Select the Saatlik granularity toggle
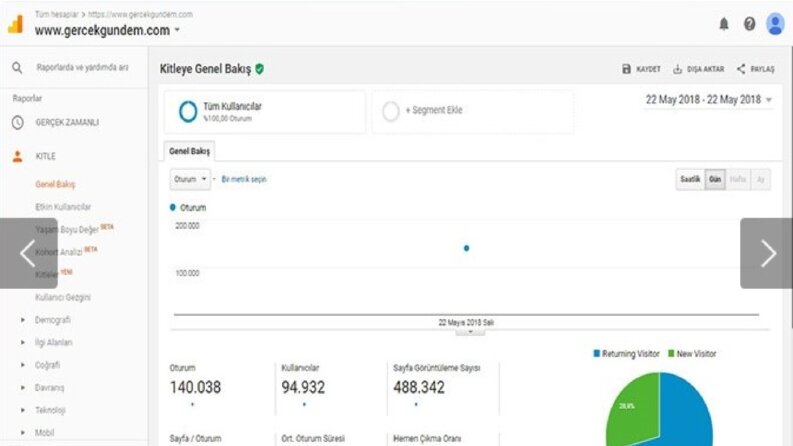 pyautogui.click(x=690, y=180)
